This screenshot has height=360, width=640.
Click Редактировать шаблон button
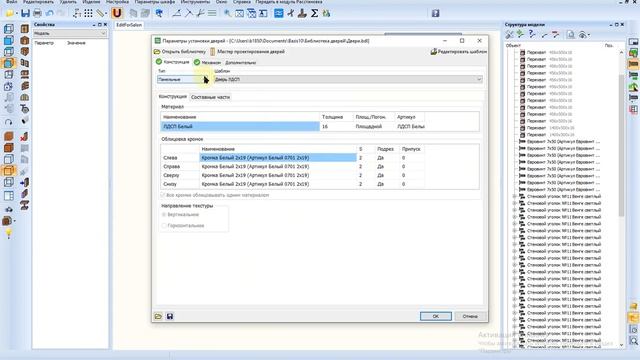[459, 52]
